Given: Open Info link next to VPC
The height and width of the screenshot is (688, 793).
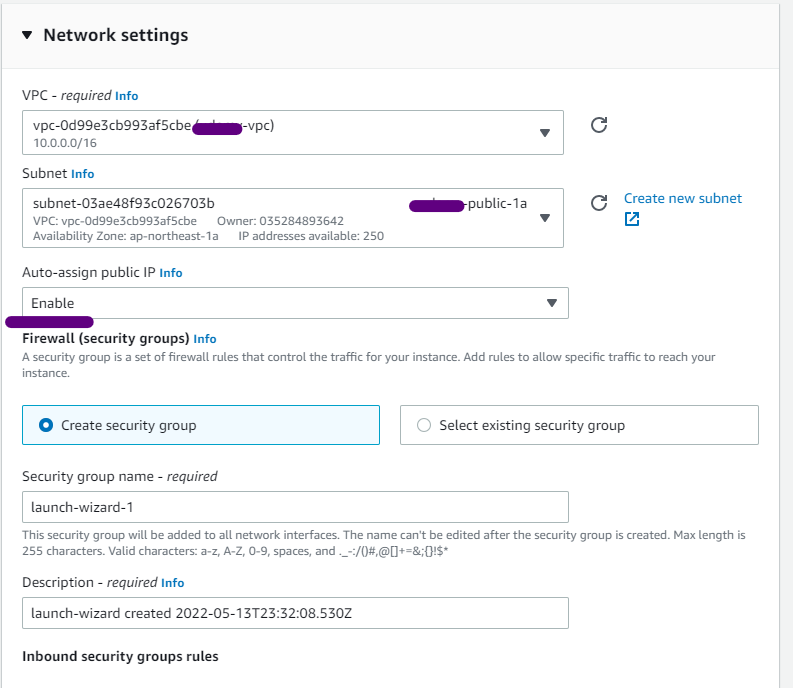Looking at the screenshot, I should click(126, 96).
